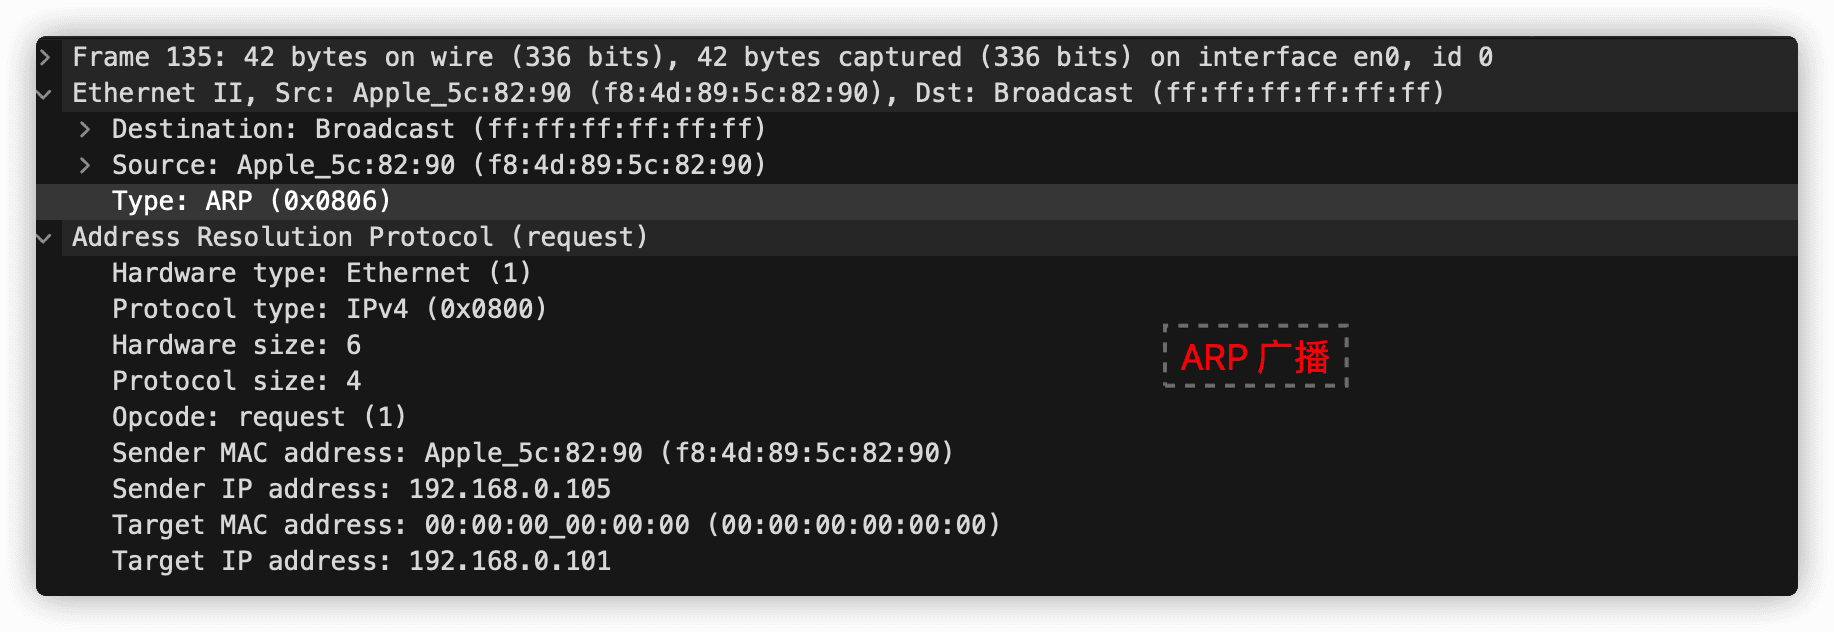
Task: Select the Opcode: request (1) field
Action: 260,418
